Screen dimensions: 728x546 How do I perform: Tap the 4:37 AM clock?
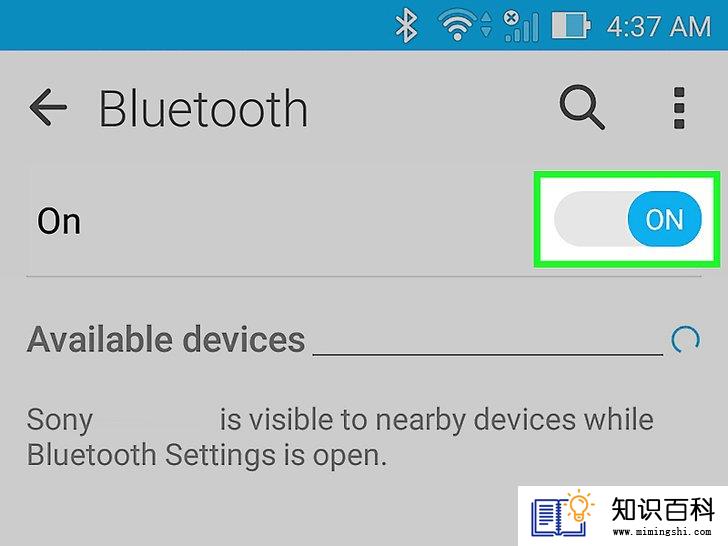pyautogui.click(x=659, y=26)
